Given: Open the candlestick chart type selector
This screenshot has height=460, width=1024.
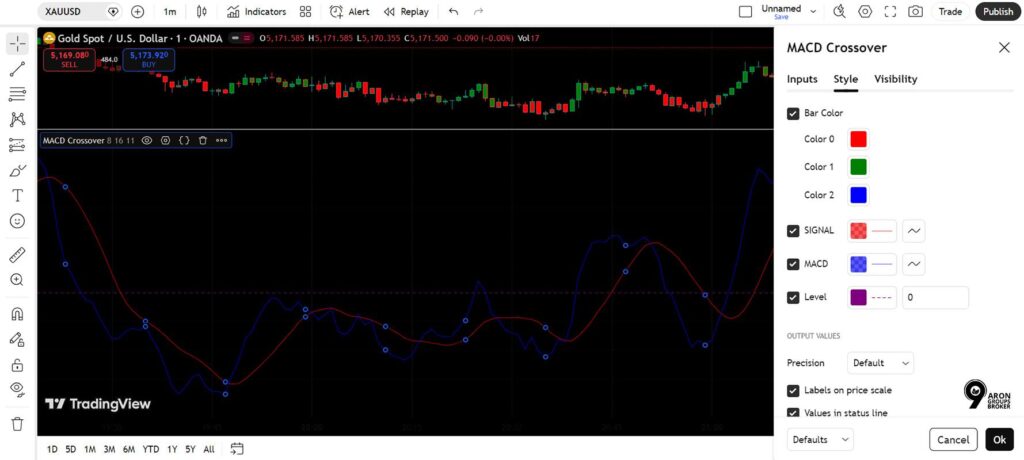Looking at the screenshot, I should click(x=201, y=12).
